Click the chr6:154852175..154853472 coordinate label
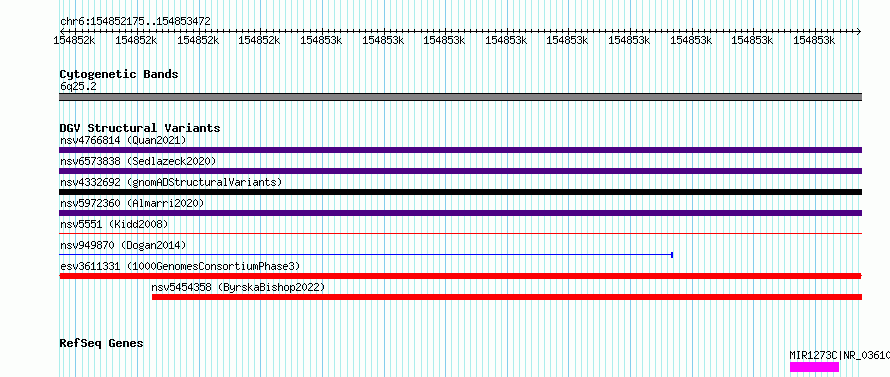 point(135,22)
